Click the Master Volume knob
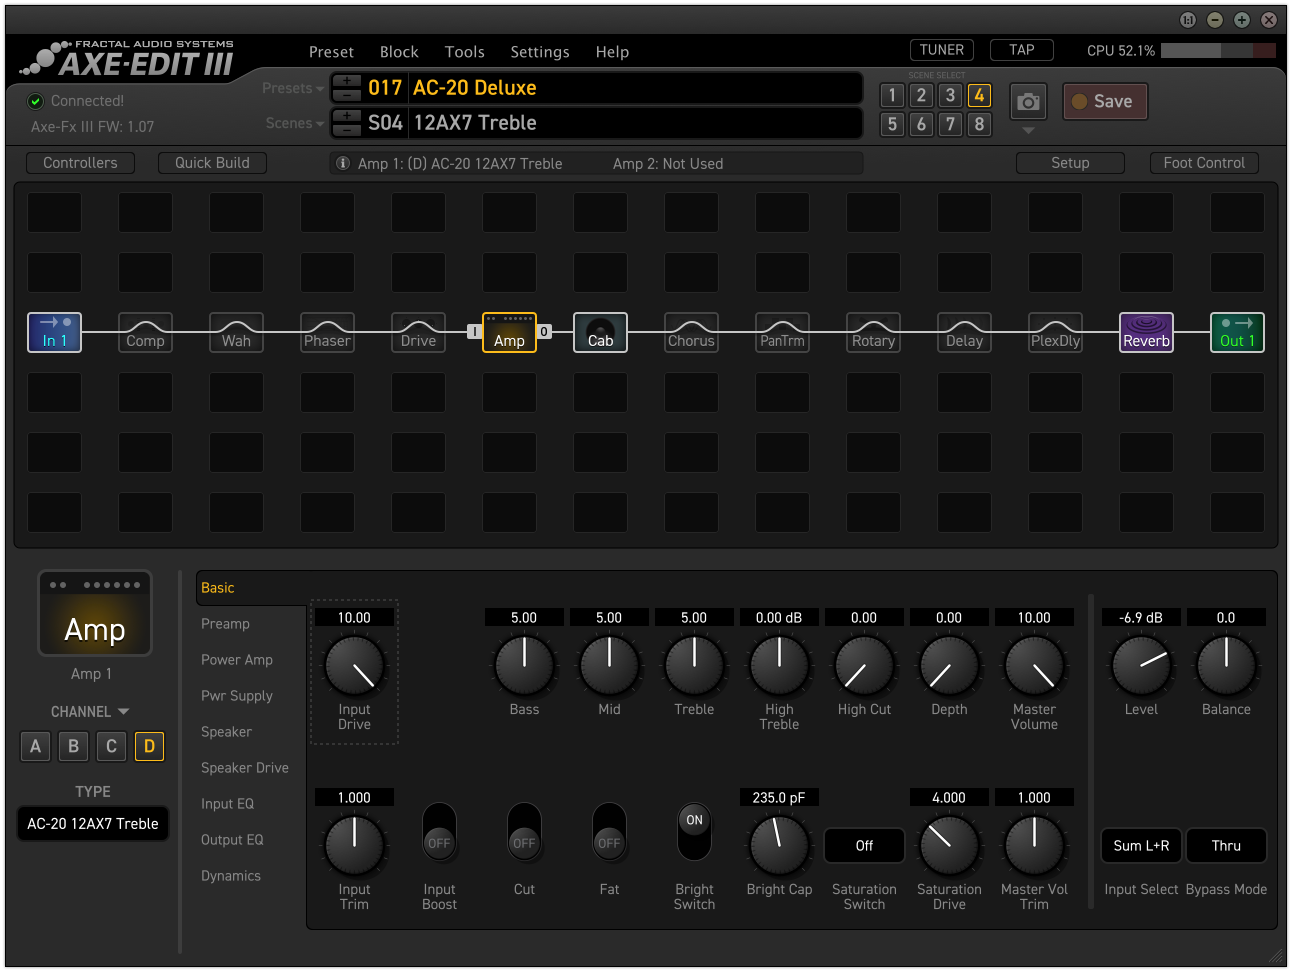This screenshot has width=1292, height=972. tap(1034, 665)
